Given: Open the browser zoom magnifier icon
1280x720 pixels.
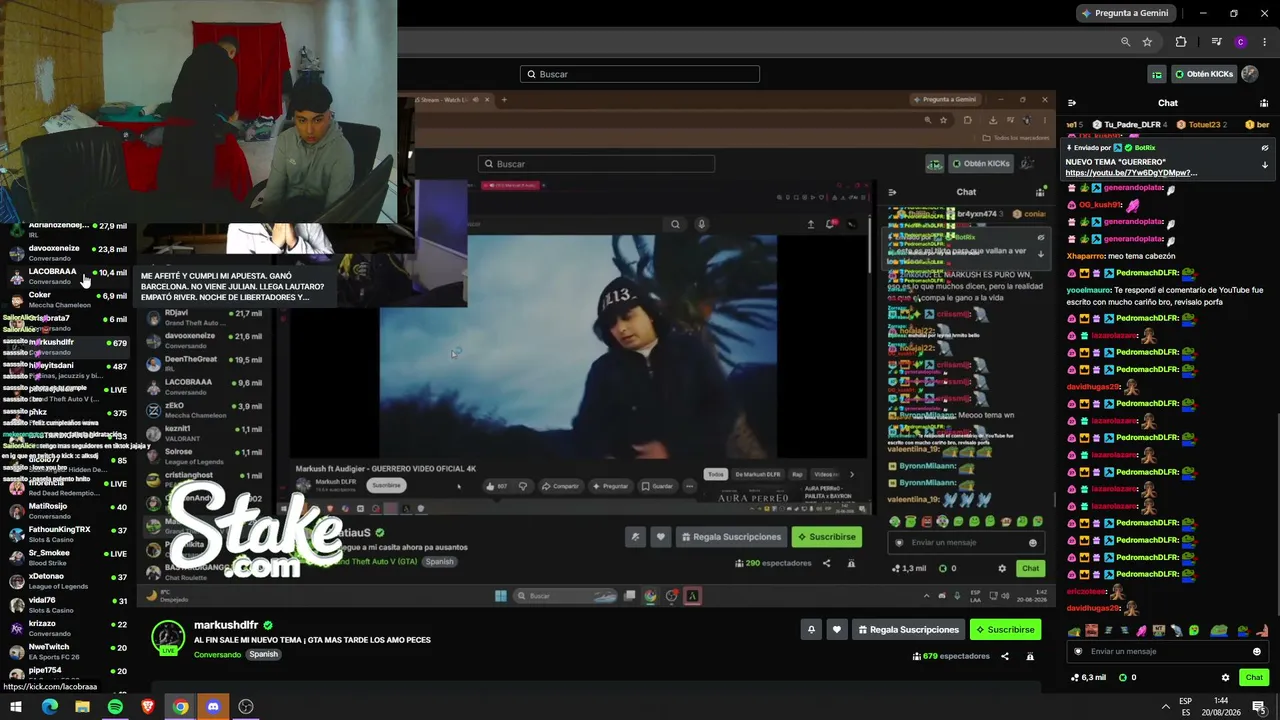Looking at the screenshot, I should [1126, 42].
